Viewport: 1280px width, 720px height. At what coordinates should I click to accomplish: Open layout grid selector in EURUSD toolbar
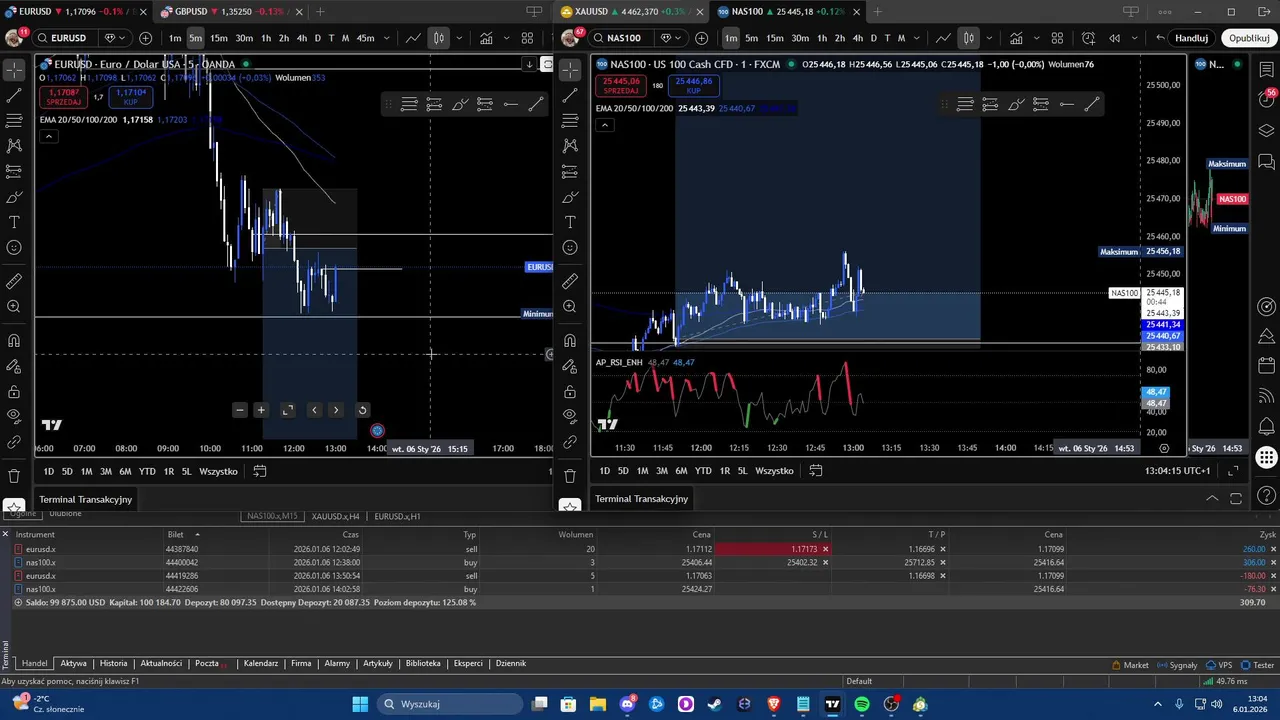coord(527,38)
